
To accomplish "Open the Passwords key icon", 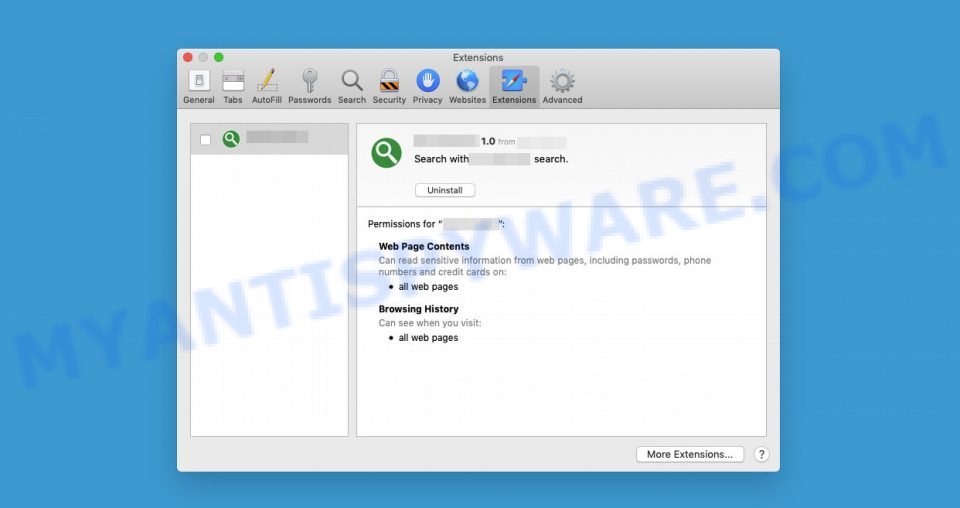I will [310, 81].
